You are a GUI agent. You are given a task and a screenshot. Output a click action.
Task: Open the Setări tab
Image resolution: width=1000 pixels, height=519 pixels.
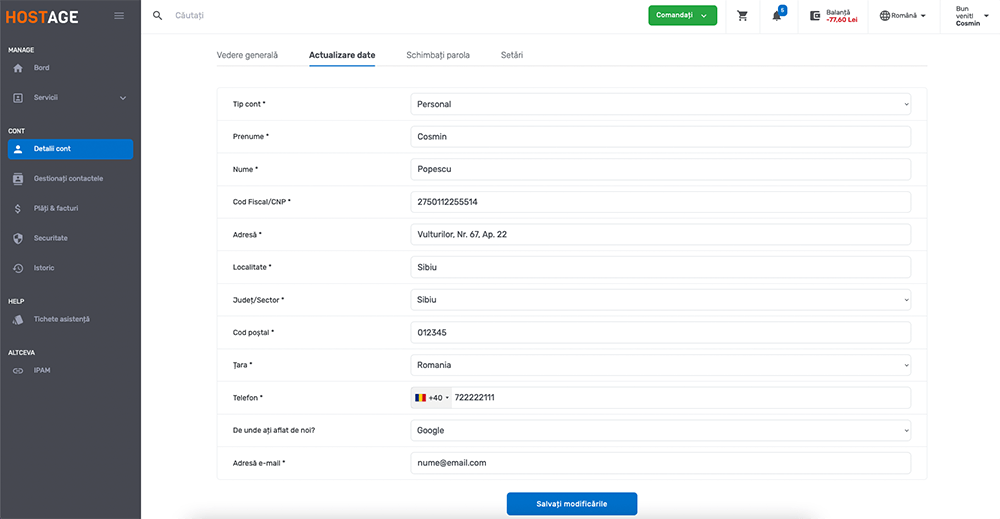click(x=511, y=55)
